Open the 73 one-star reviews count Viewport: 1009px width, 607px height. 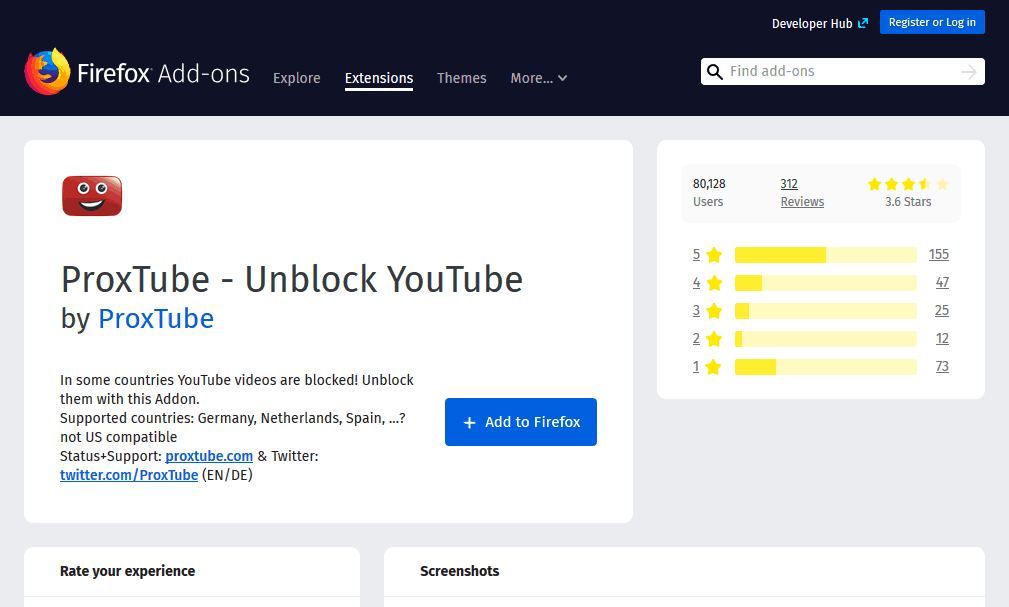pos(942,366)
